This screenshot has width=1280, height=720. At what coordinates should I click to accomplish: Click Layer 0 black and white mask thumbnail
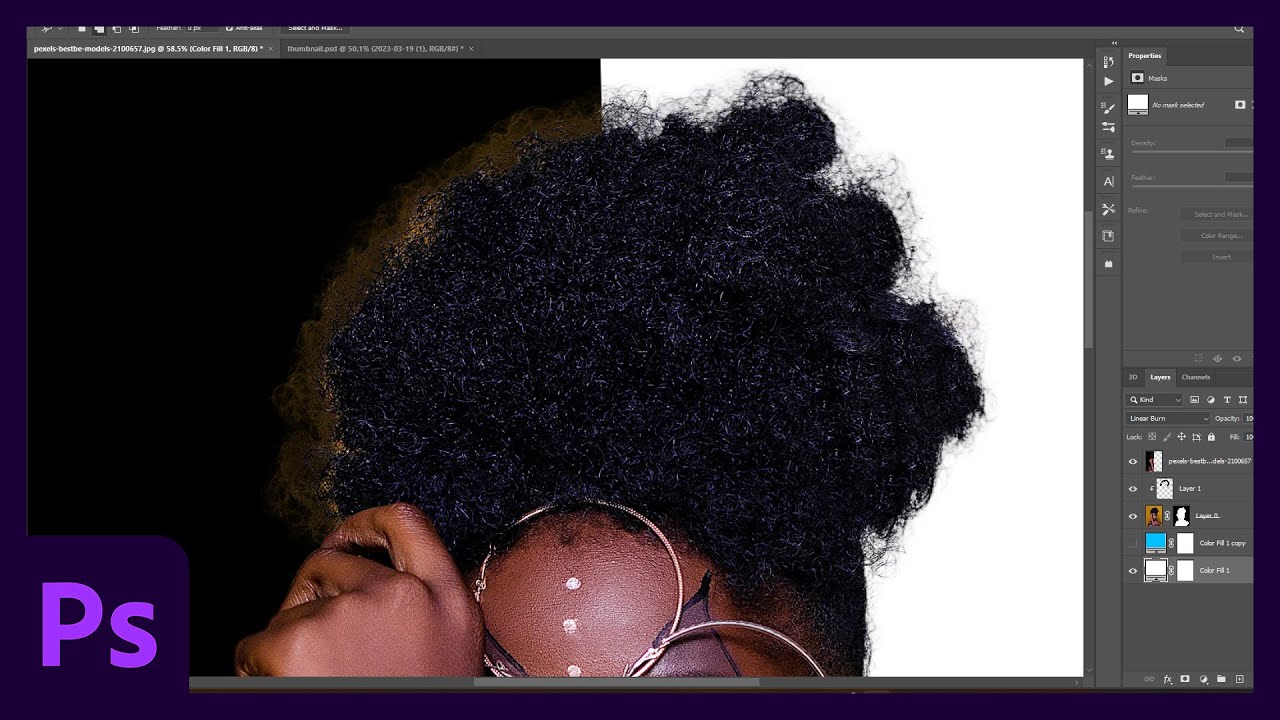coord(1181,516)
